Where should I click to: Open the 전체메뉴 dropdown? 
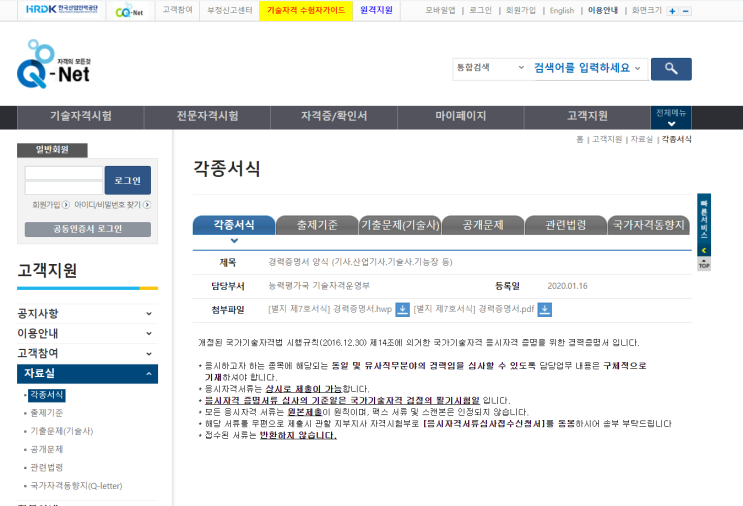click(x=671, y=117)
